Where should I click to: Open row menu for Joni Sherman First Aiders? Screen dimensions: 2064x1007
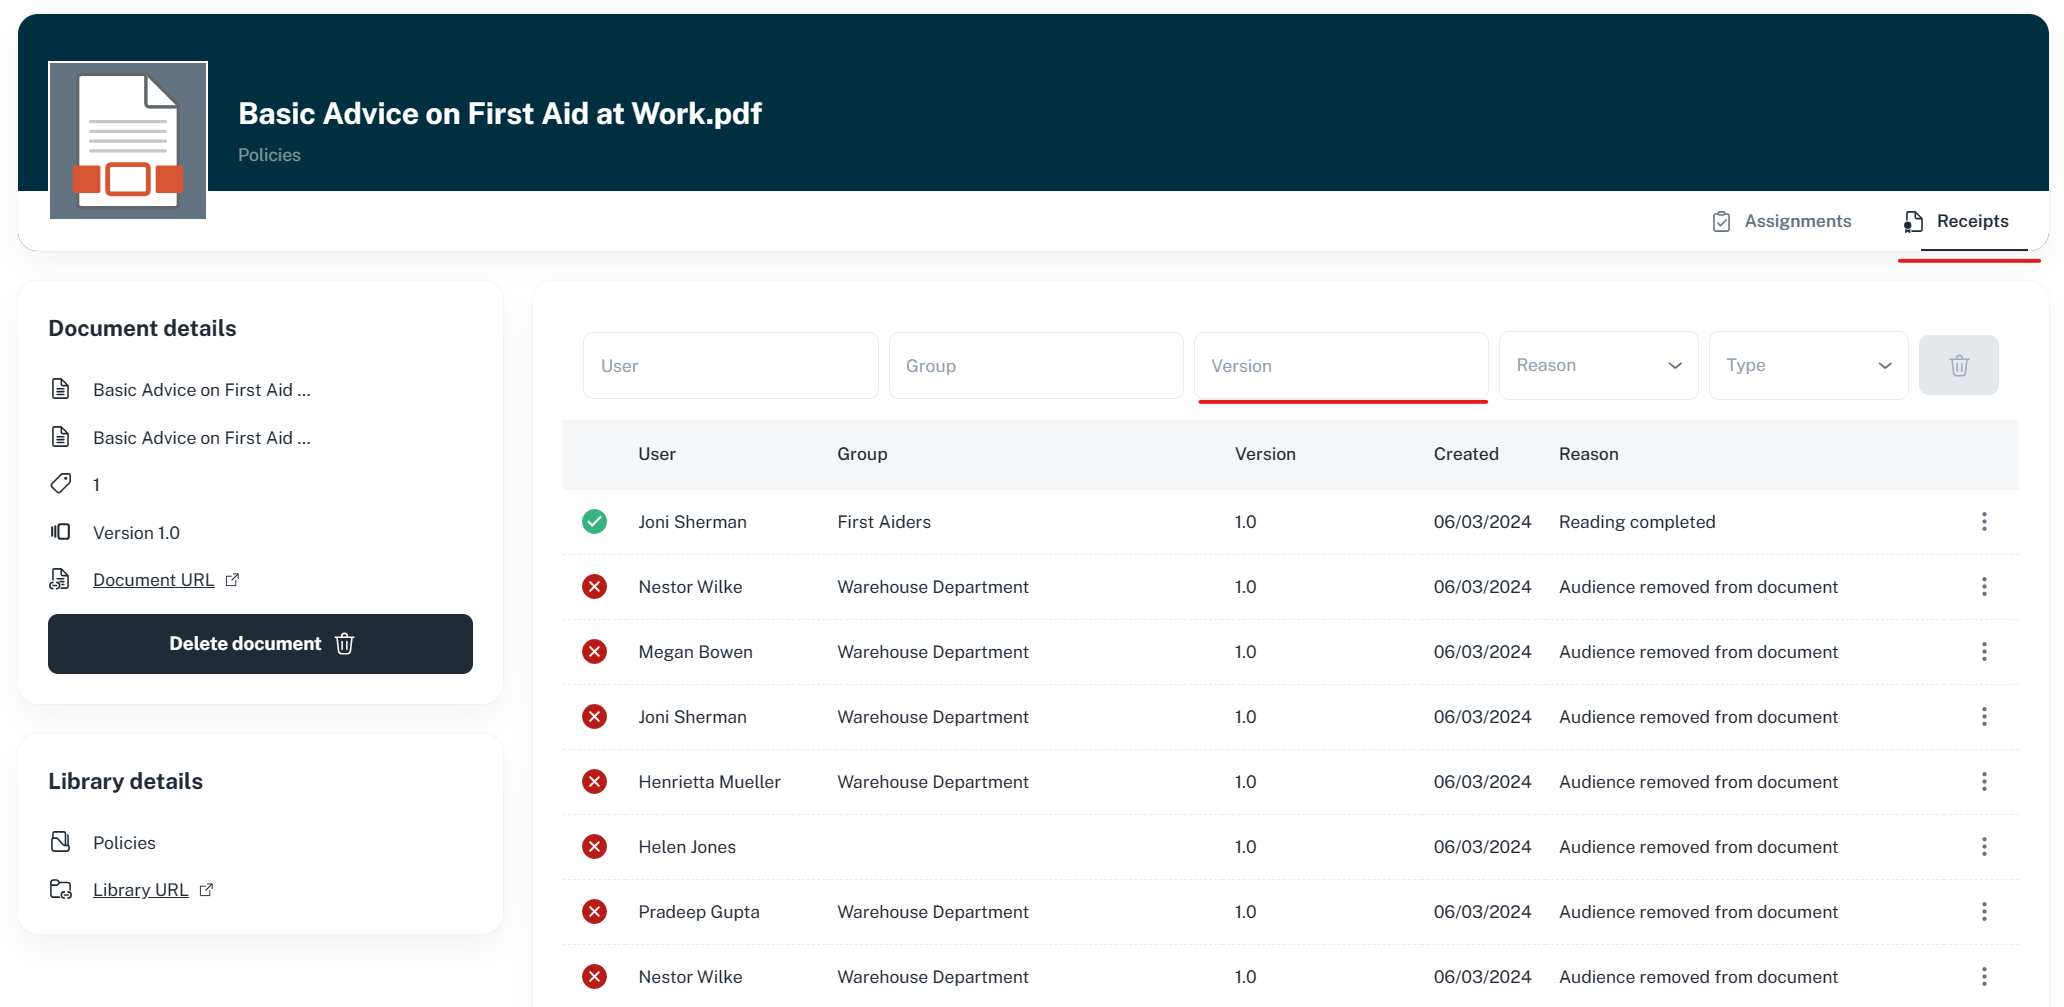tap(1984, 522)
